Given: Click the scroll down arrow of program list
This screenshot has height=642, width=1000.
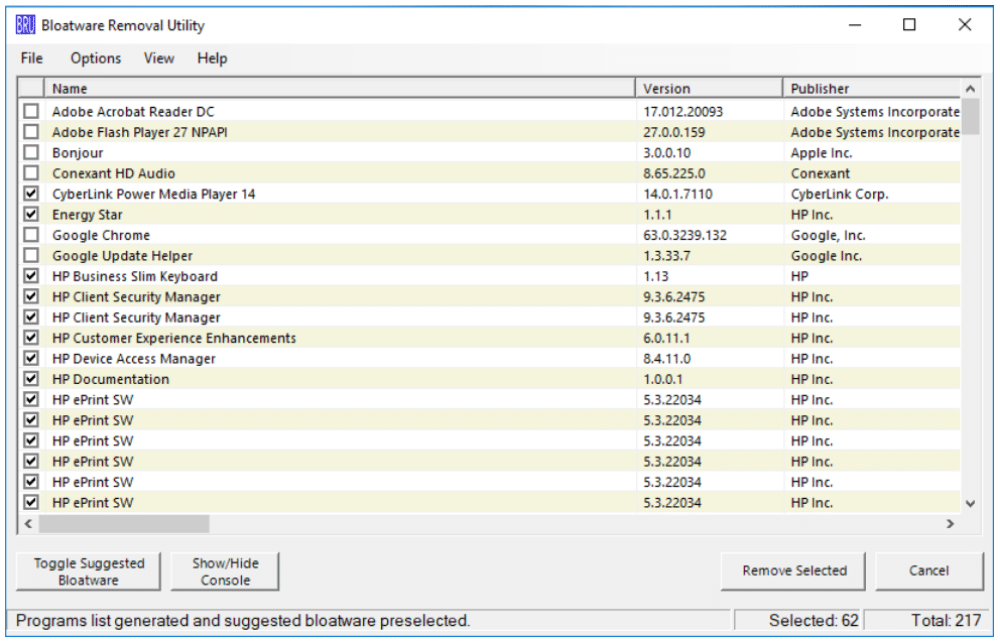Looking at the screenshot, I should [x=970, y=504].
